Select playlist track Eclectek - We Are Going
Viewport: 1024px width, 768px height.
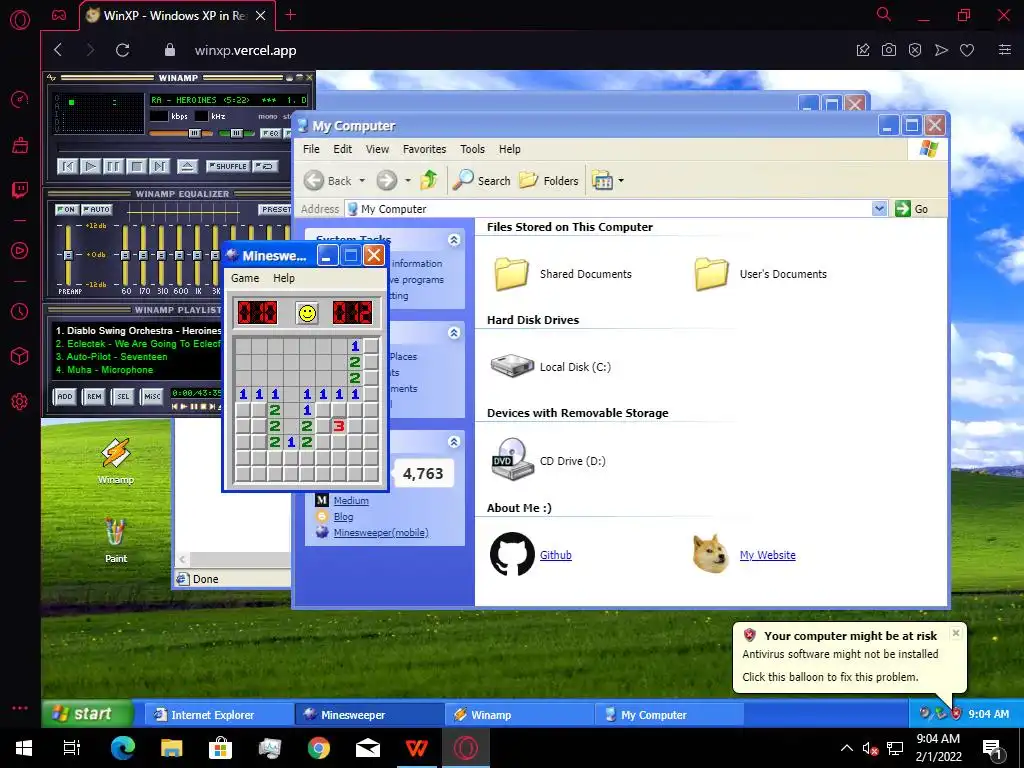[138, 344]
